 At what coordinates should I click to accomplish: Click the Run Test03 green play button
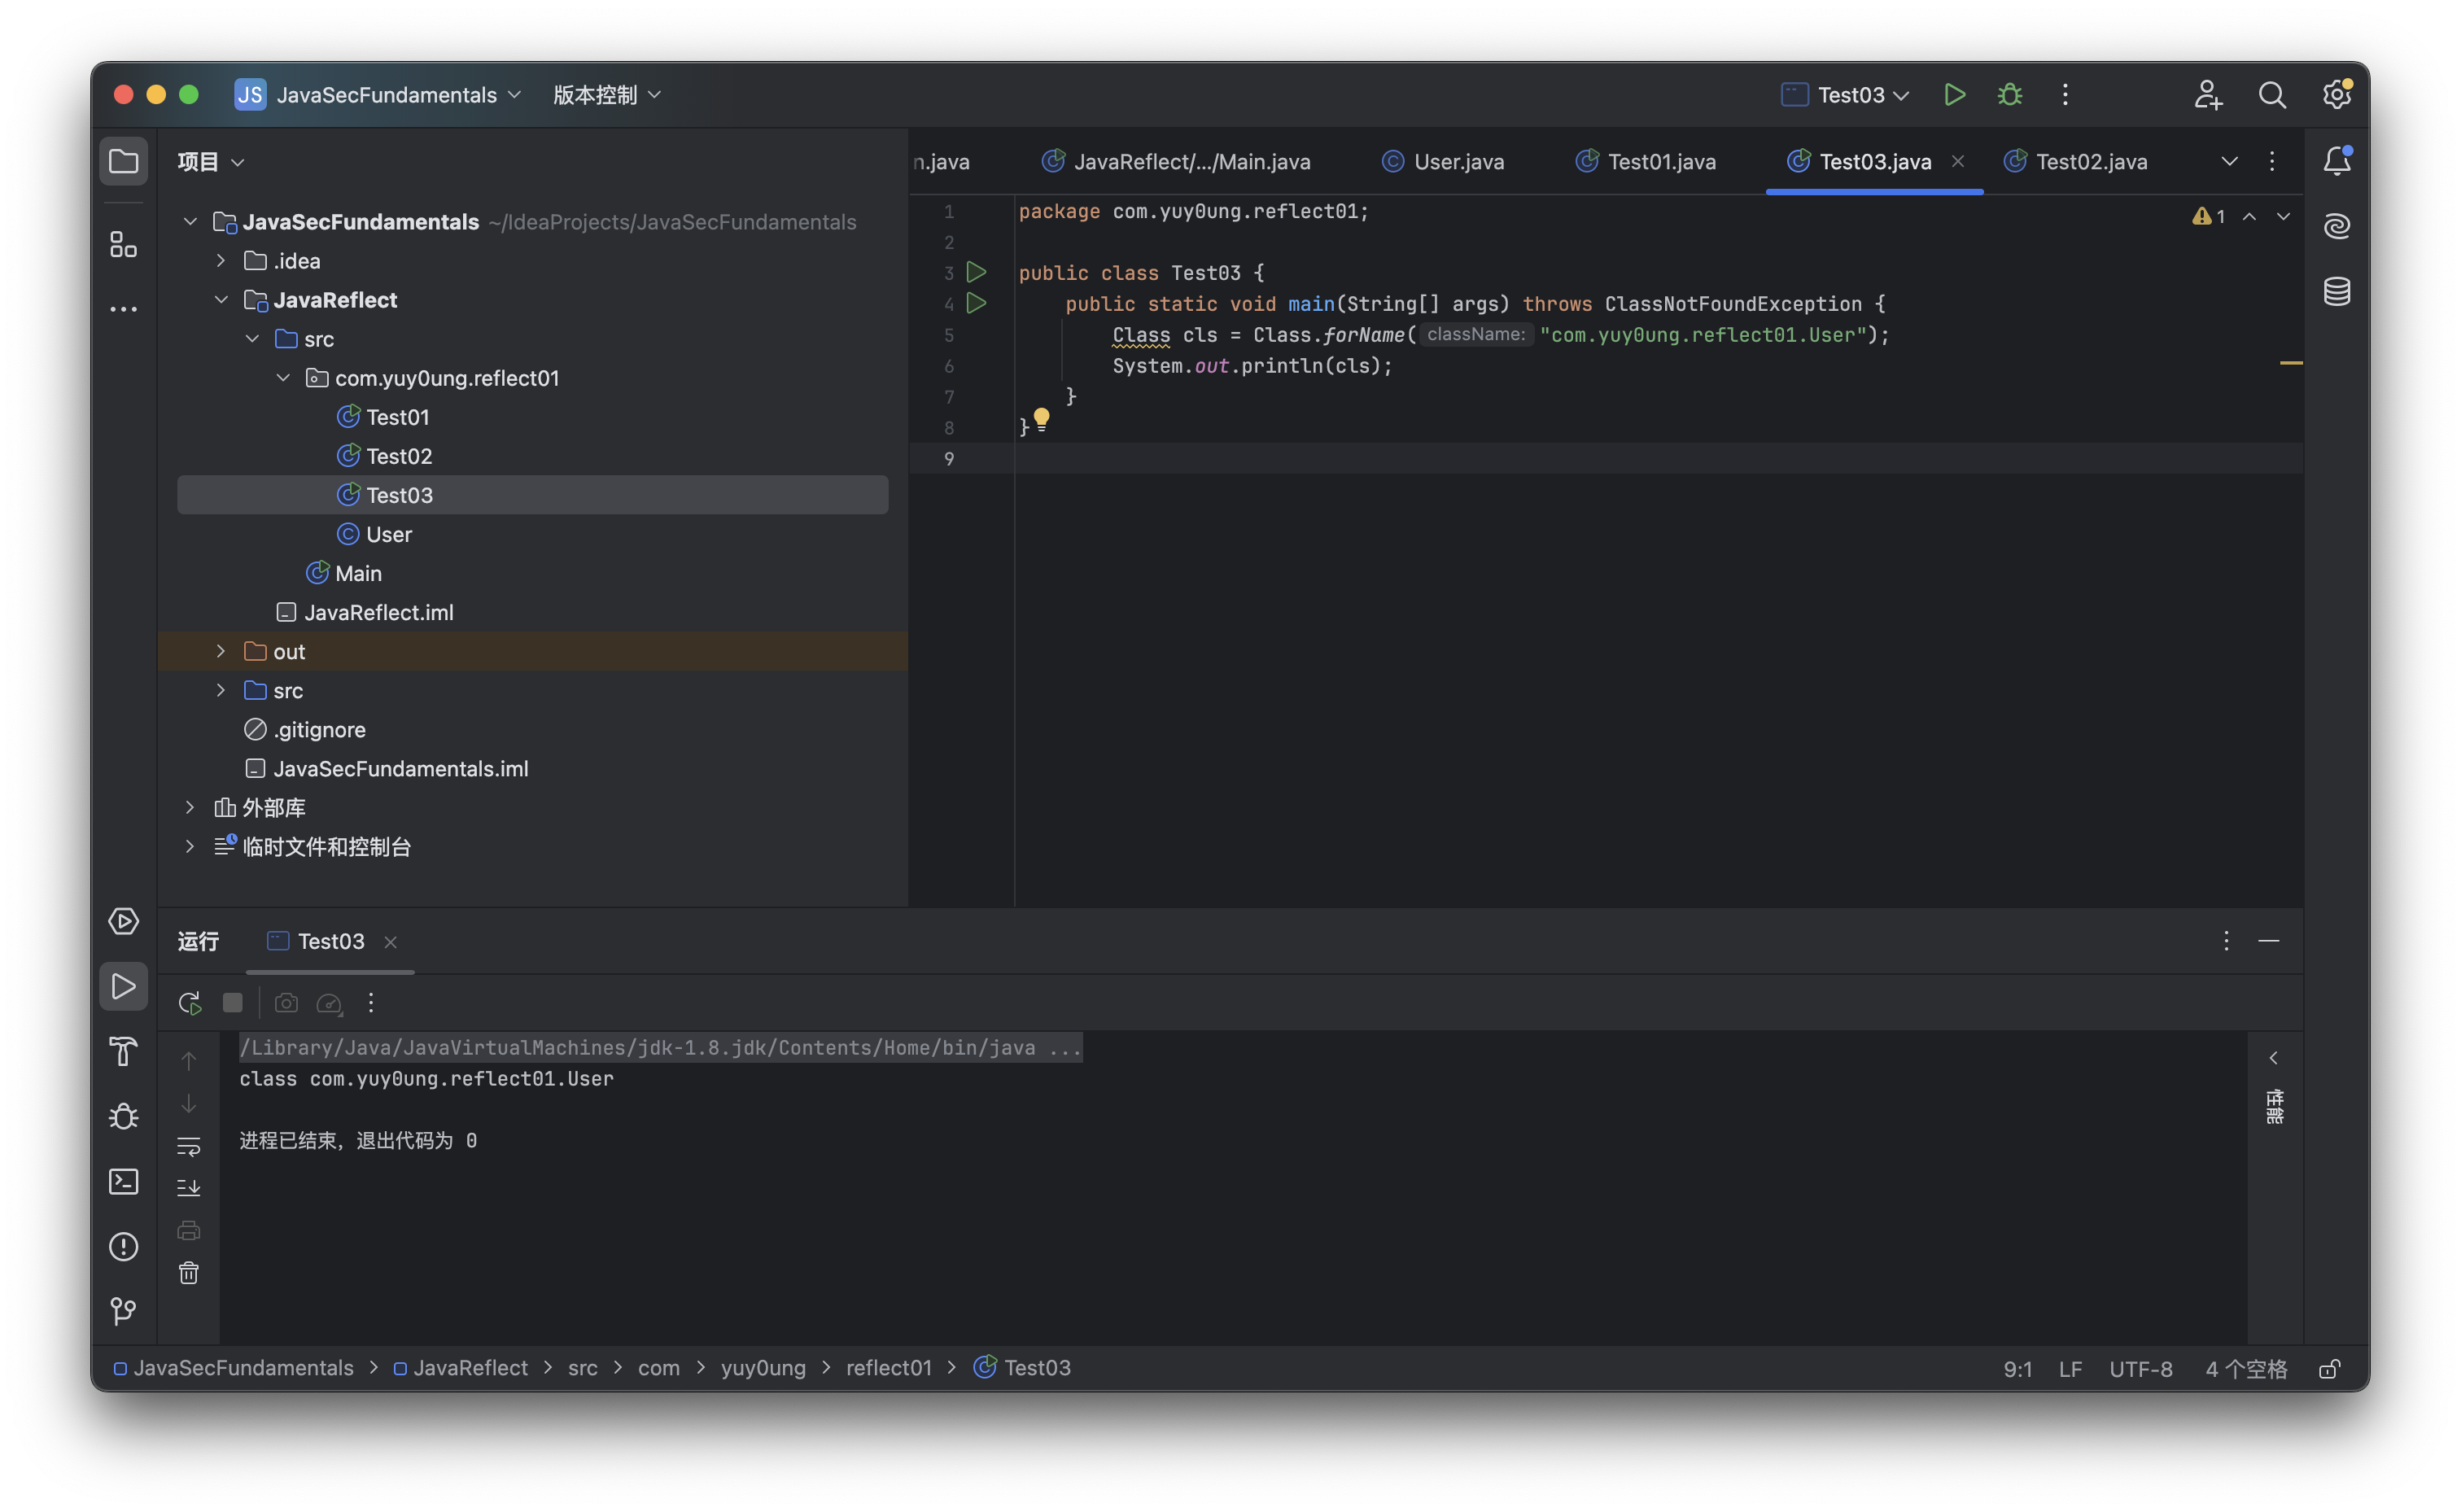pos(1954,95)
